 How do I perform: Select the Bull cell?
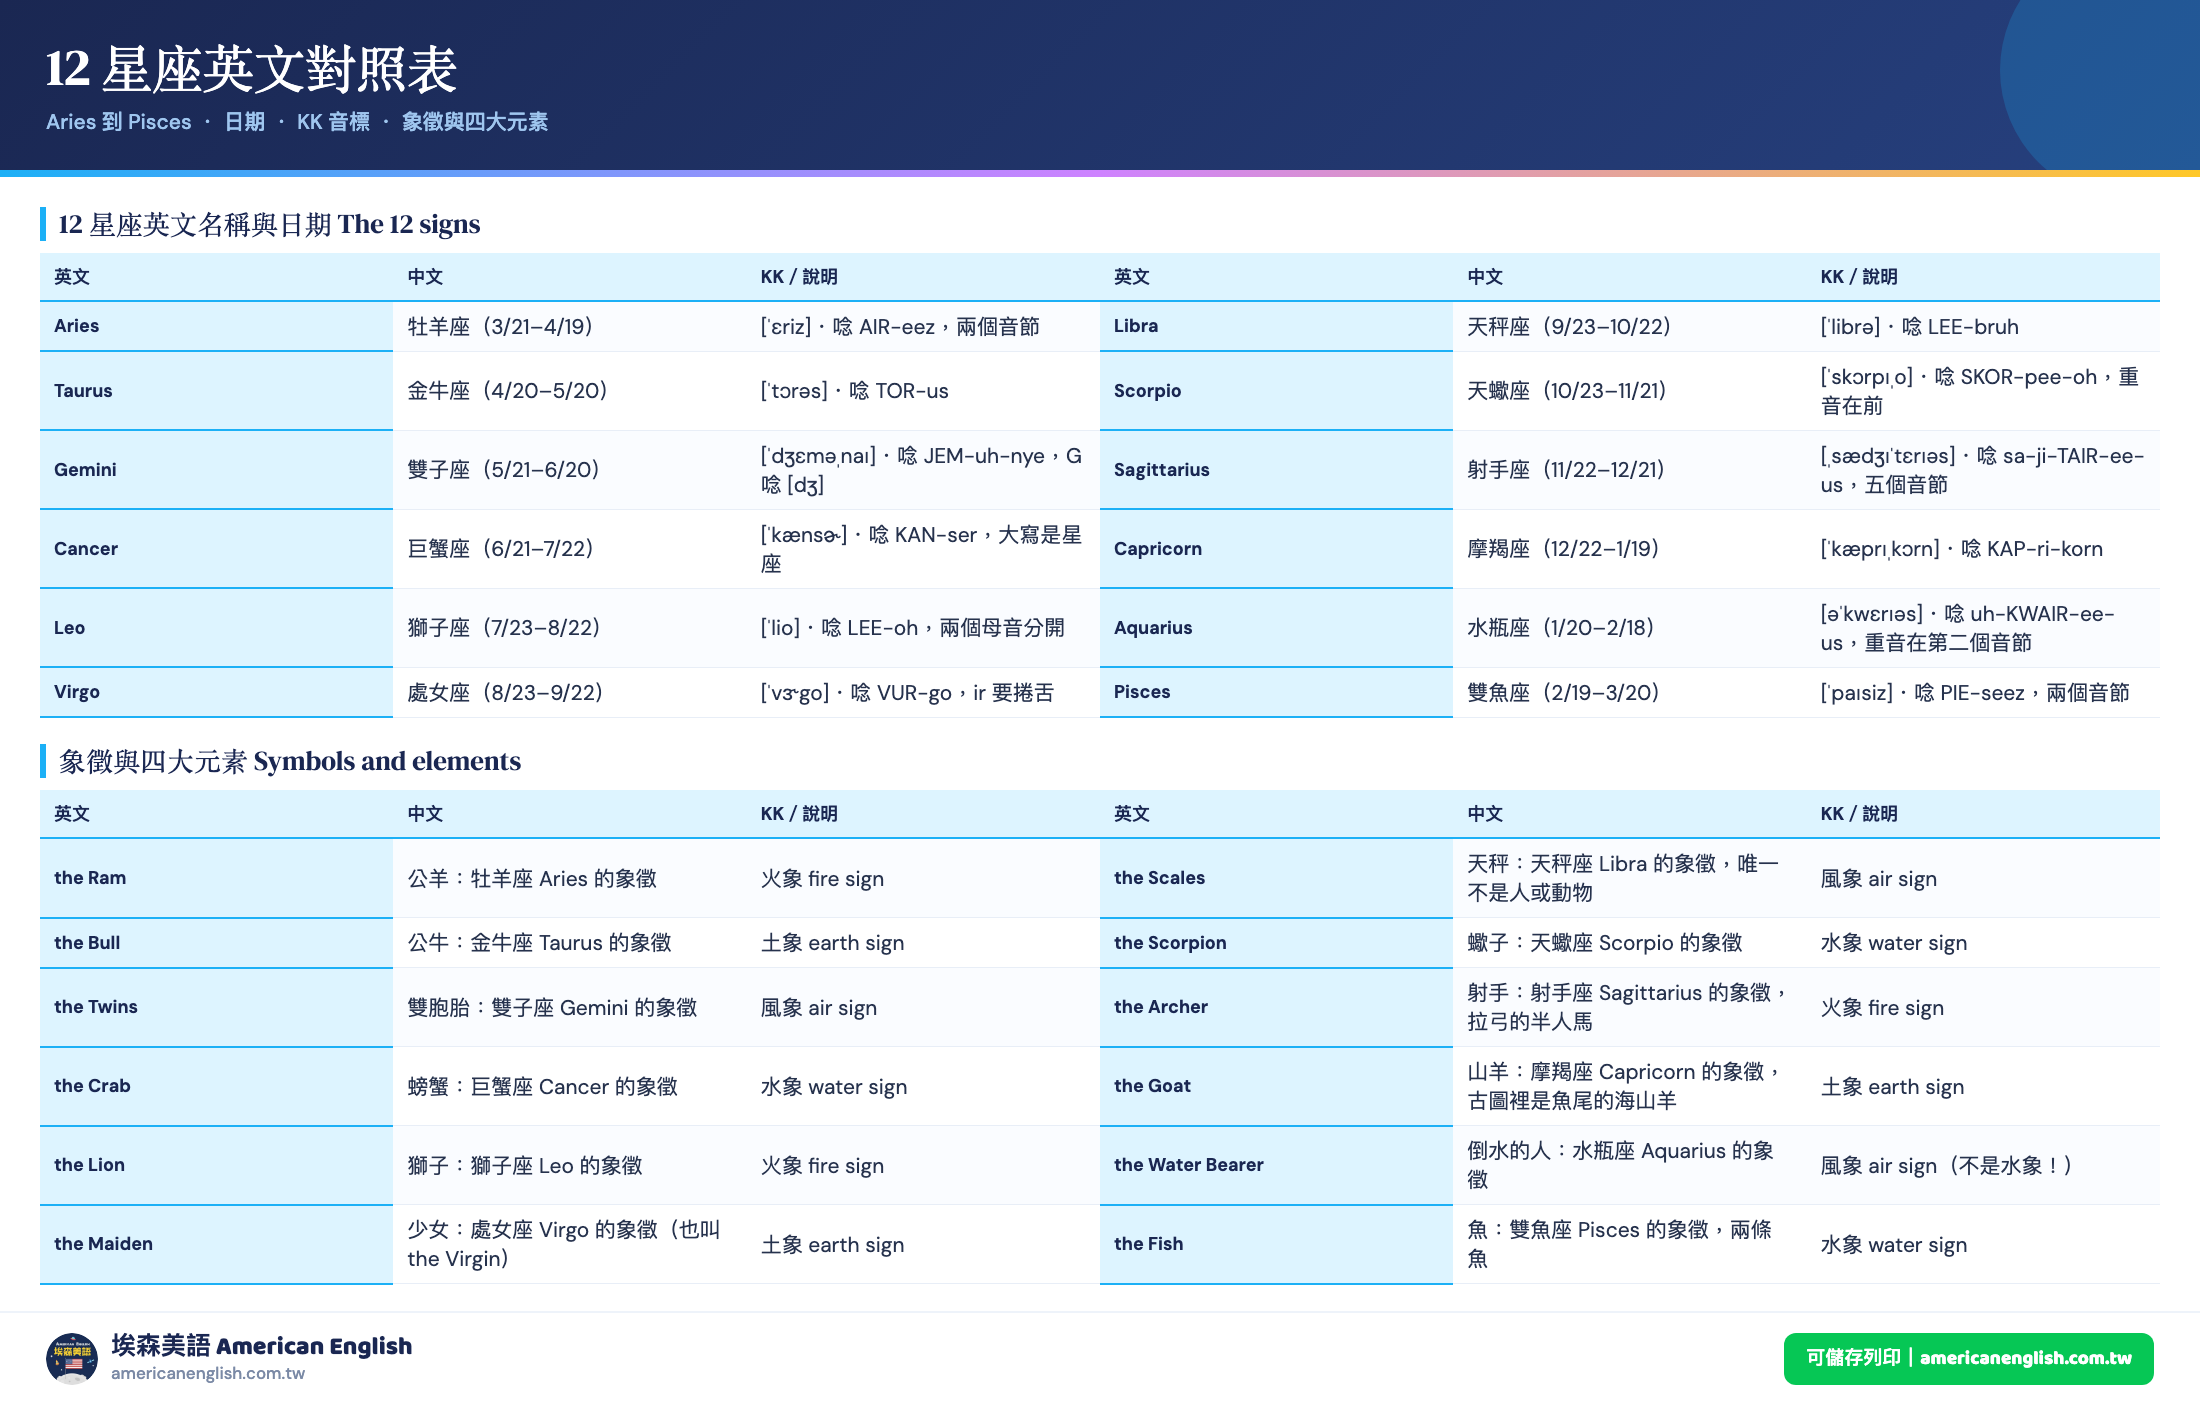pyautogui.click(x=216, y=943)
